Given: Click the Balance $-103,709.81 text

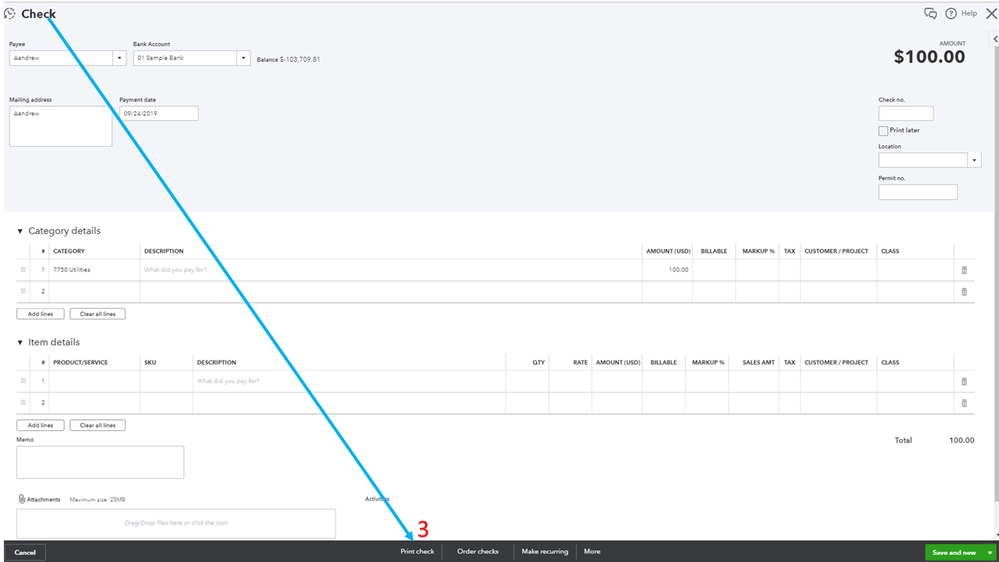Looking at the screenshot, I should coord(288,59).
